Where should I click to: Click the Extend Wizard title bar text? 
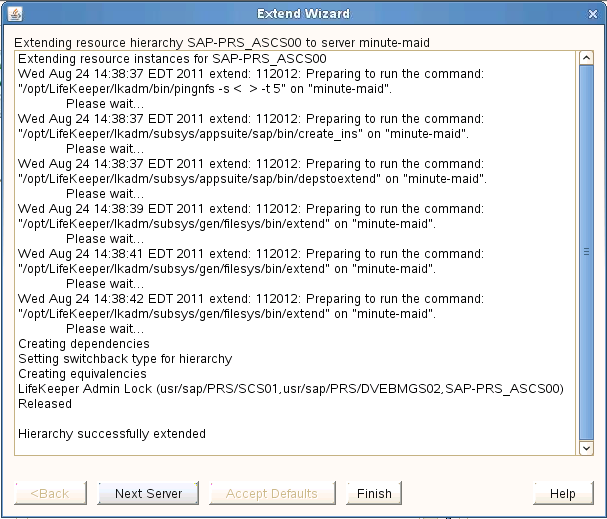[303, 14]
